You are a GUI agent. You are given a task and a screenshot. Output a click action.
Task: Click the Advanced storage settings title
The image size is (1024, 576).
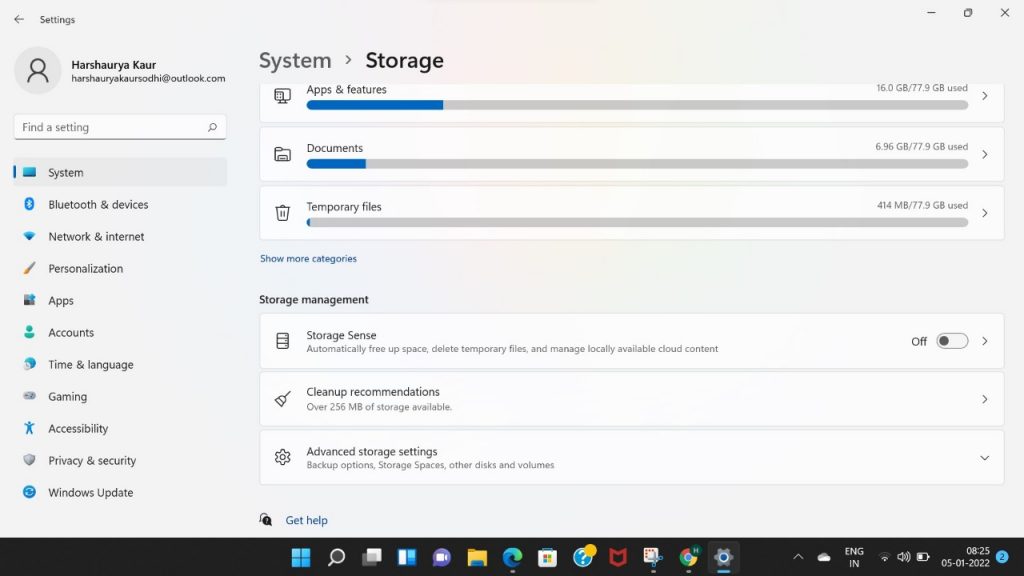coord(372,451)
